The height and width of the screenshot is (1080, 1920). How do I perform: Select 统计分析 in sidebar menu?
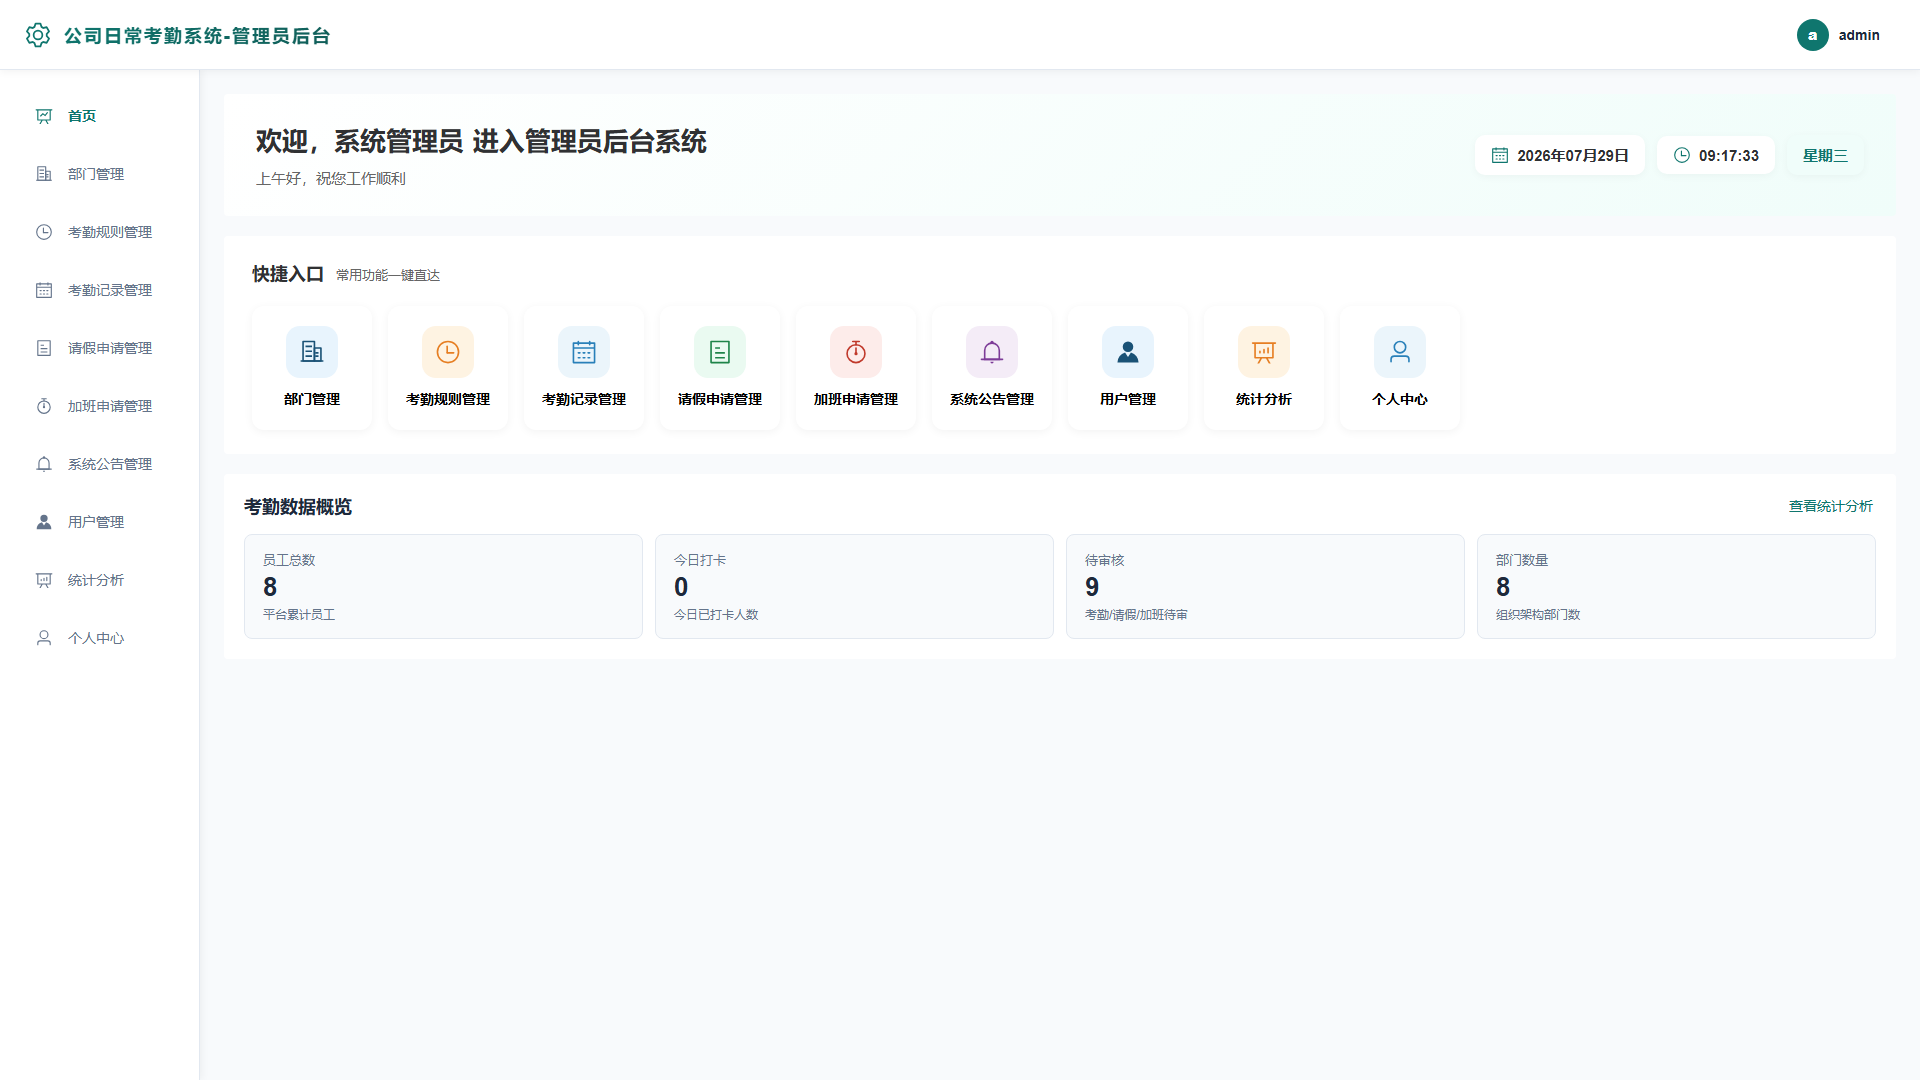(100, 580)
